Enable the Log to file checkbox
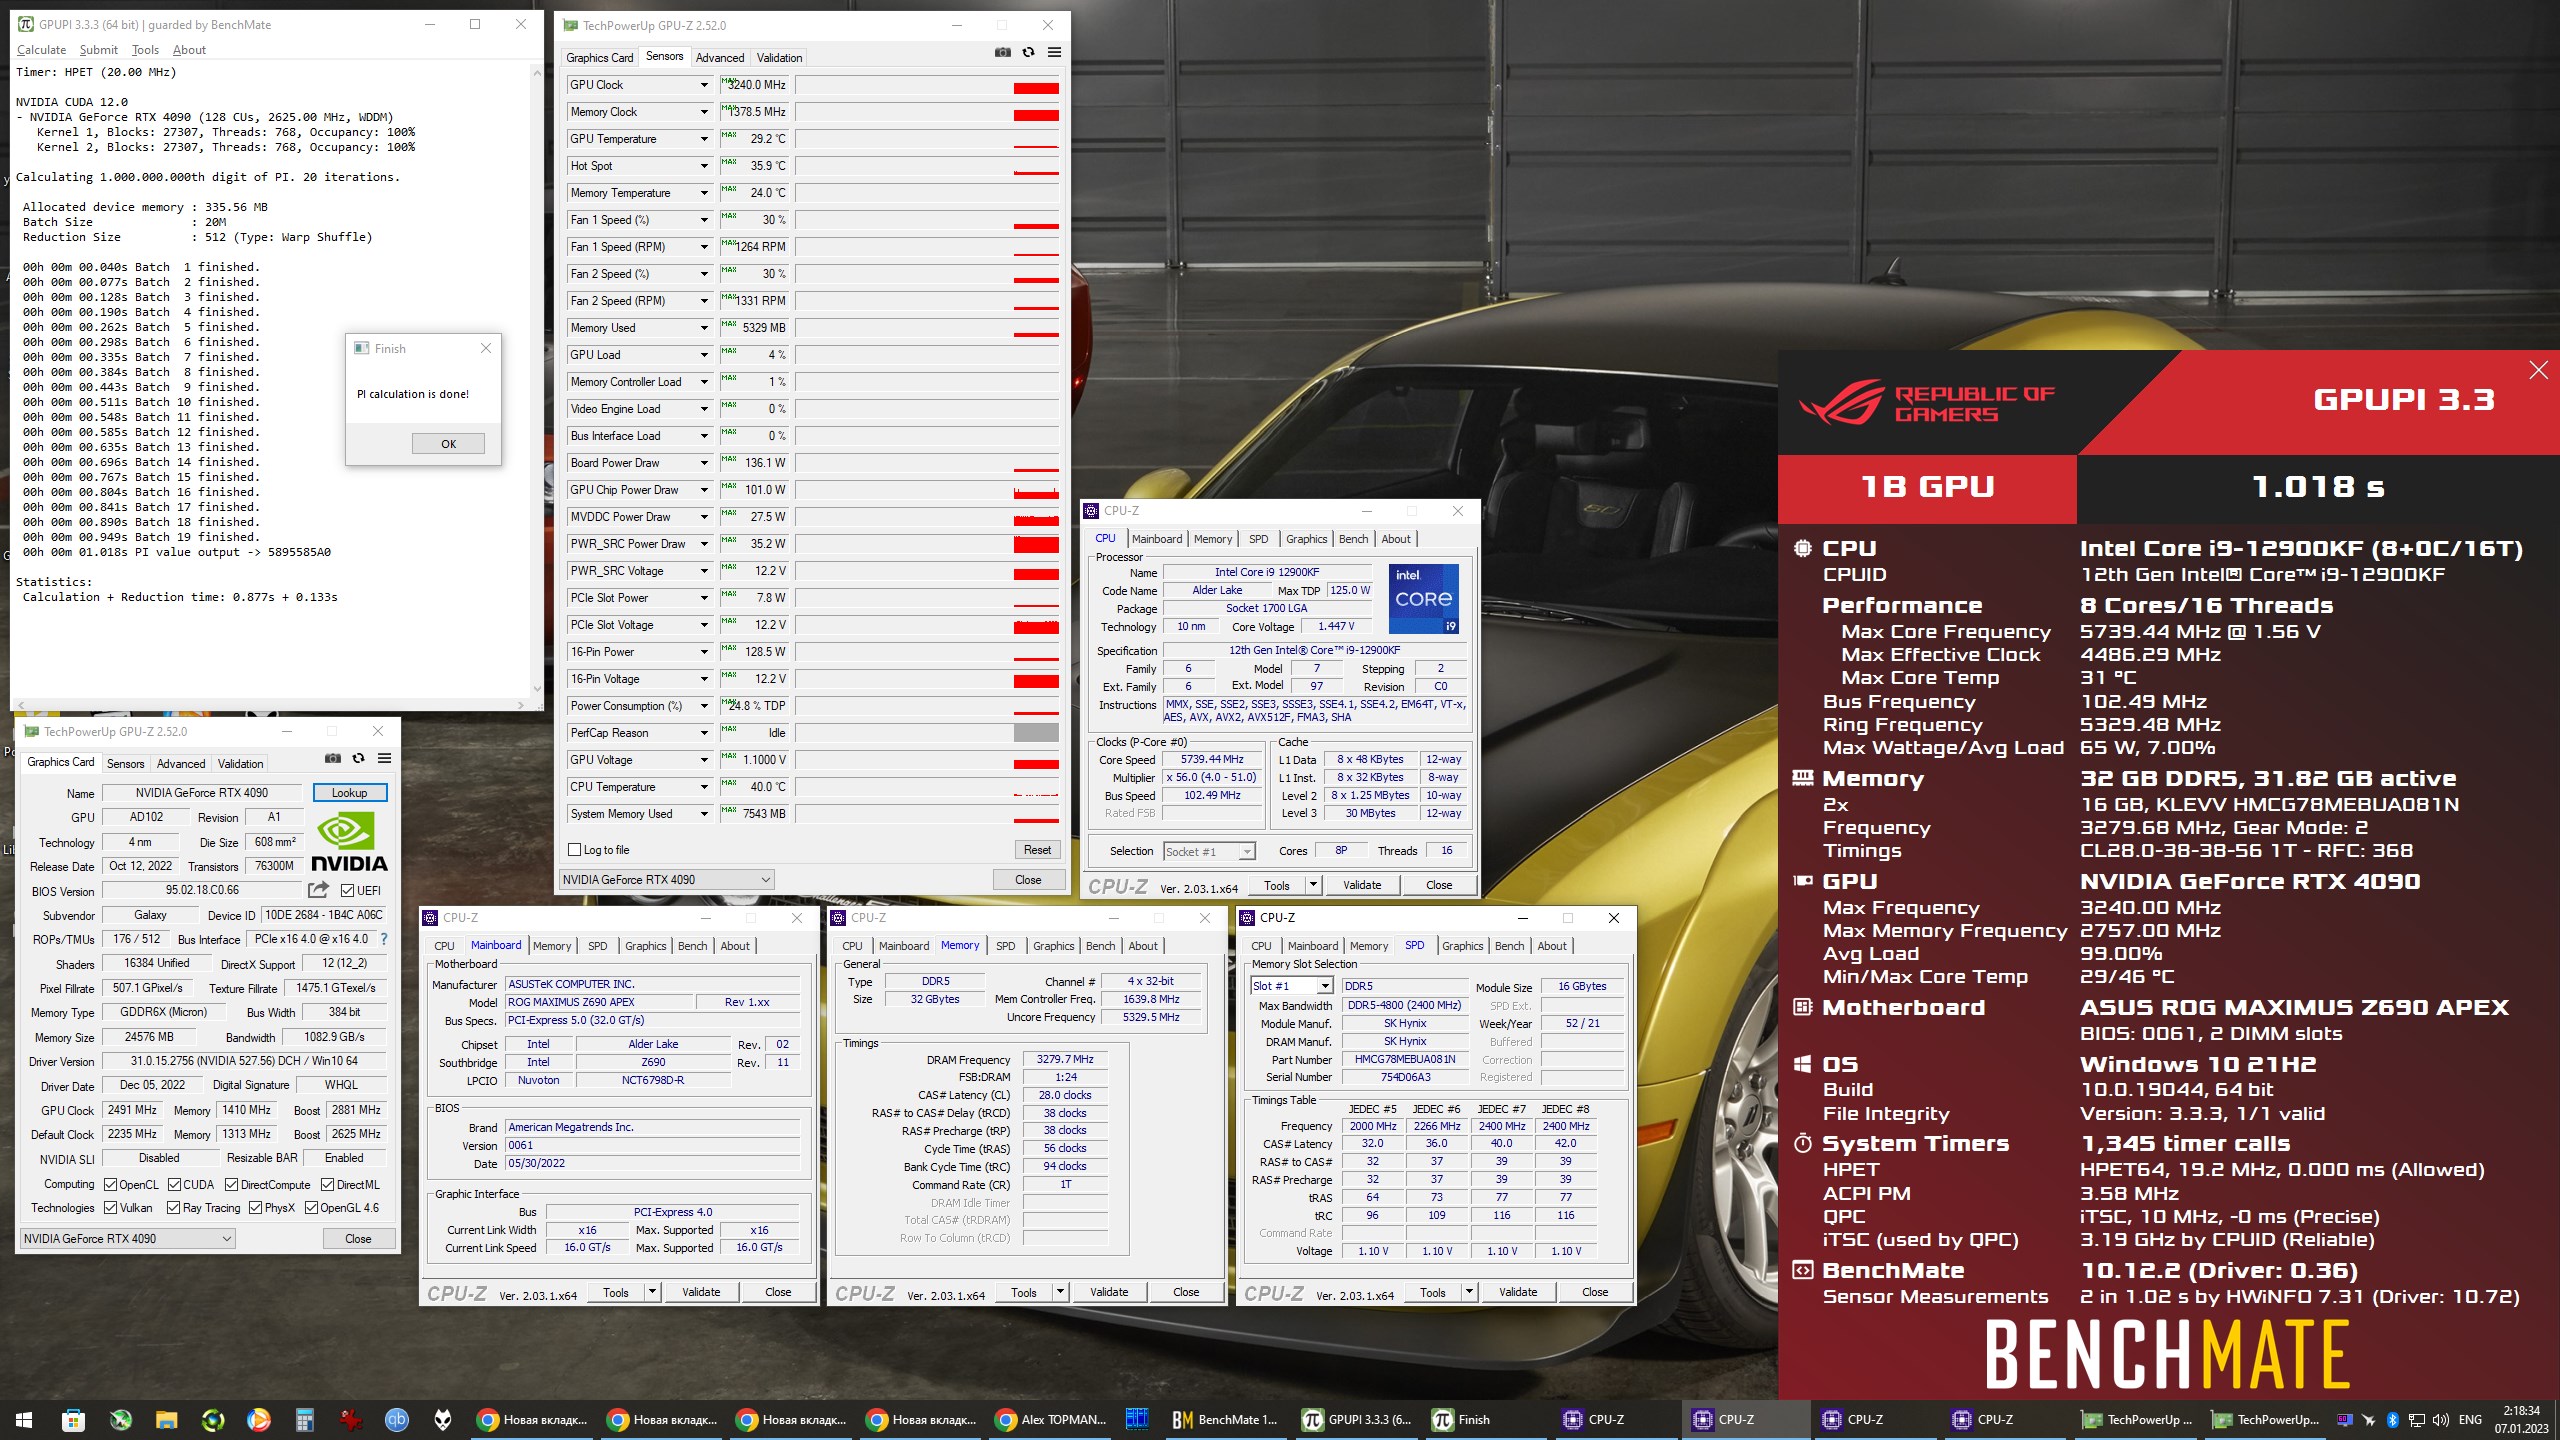Image resolution: width=2560 pixels, height=1440 pixels. click(574, 850)
